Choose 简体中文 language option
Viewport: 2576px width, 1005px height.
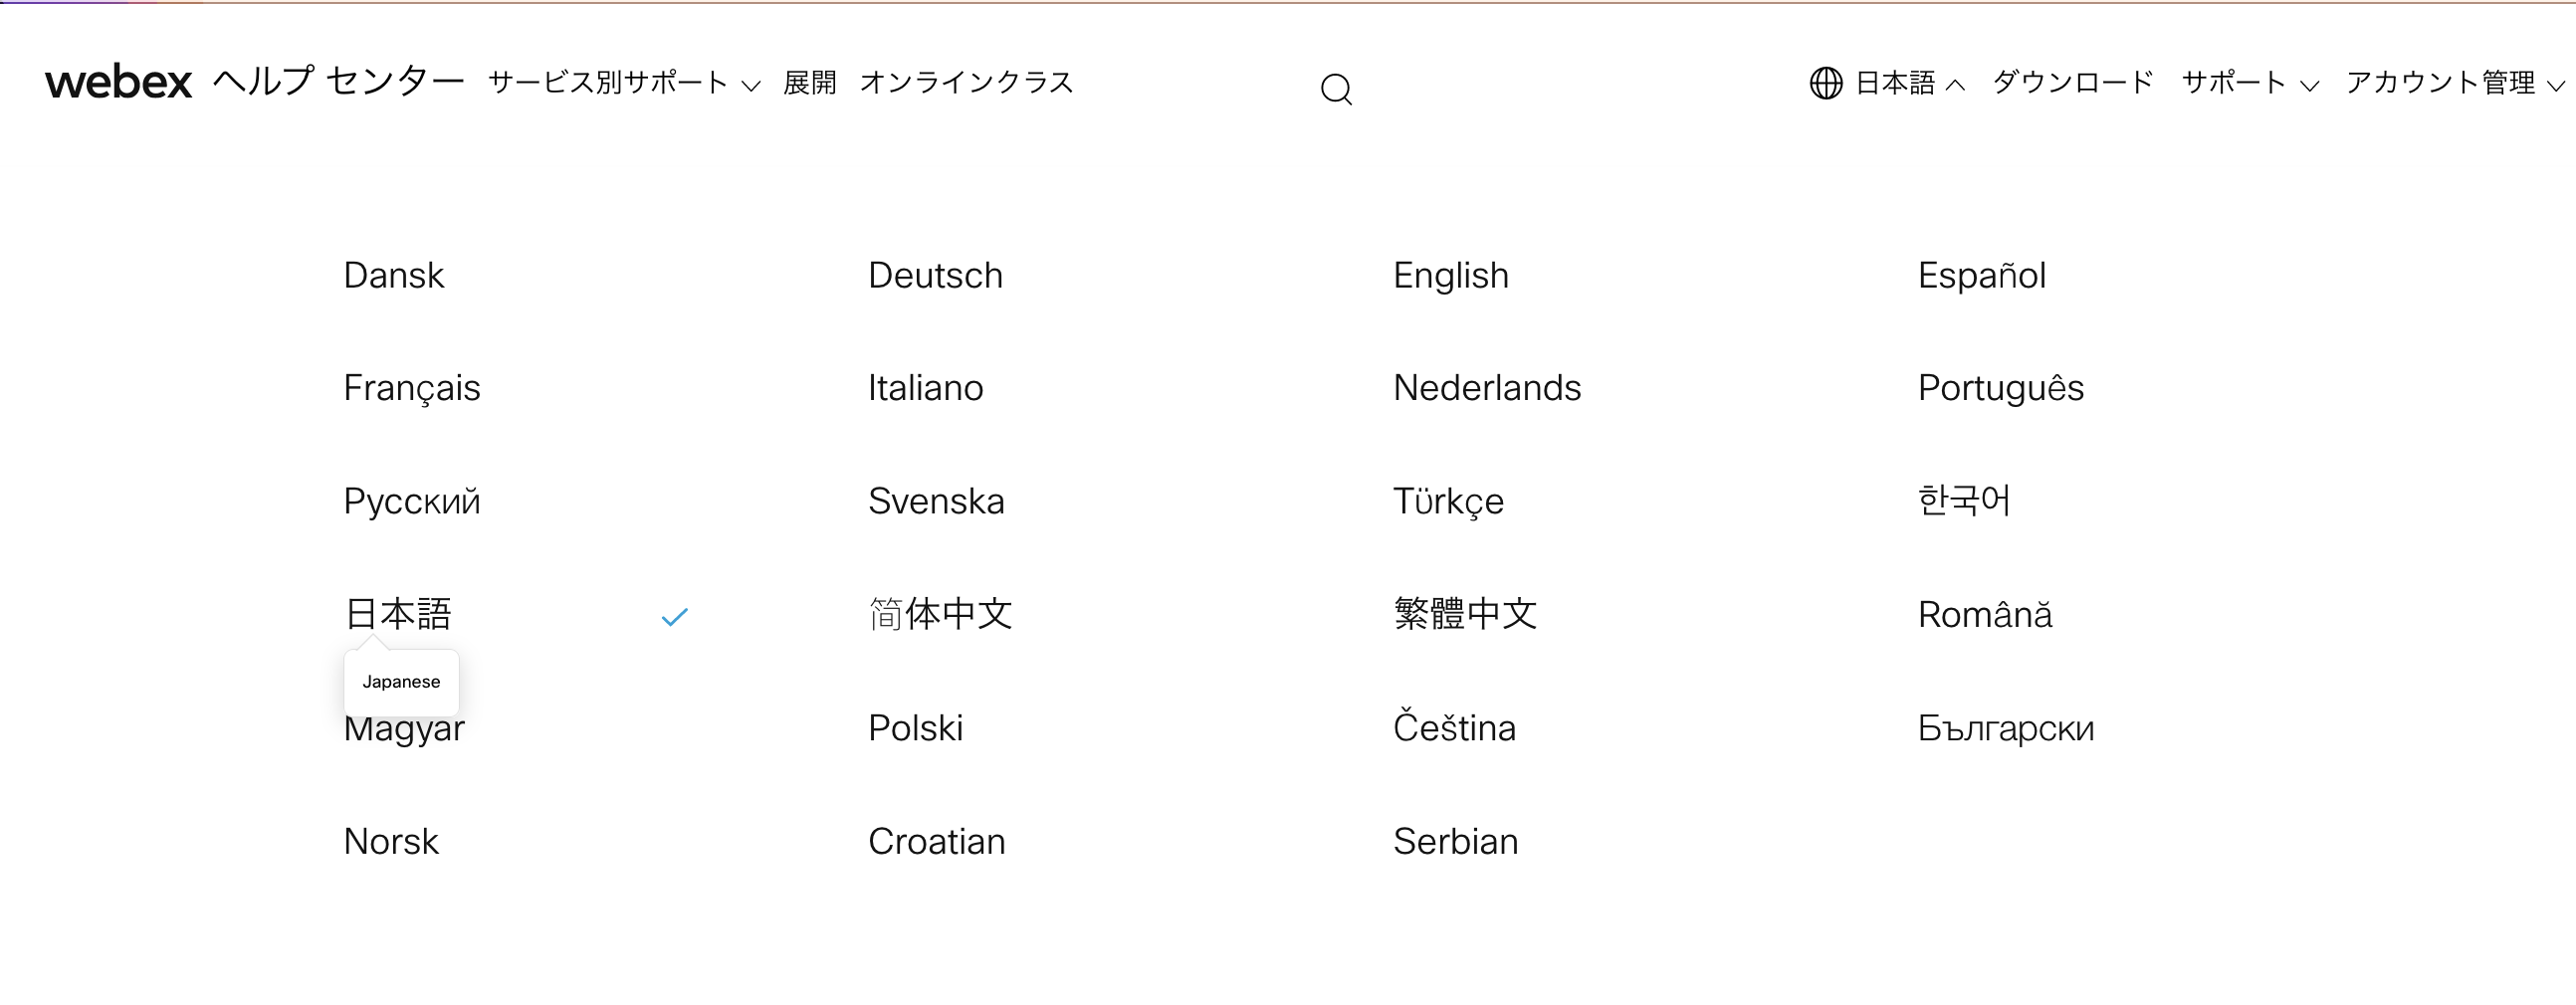coord(941,614)
